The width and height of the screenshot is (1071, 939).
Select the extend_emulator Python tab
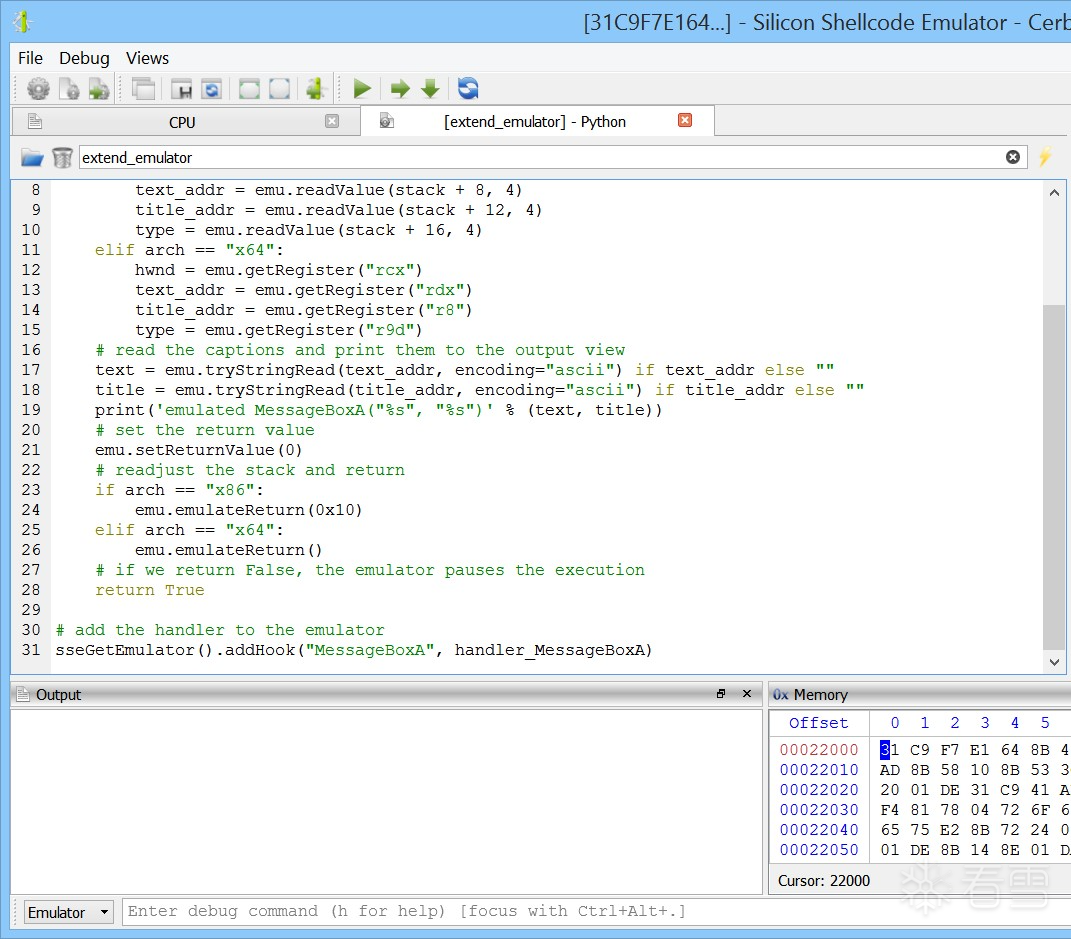tap(537, 122)
